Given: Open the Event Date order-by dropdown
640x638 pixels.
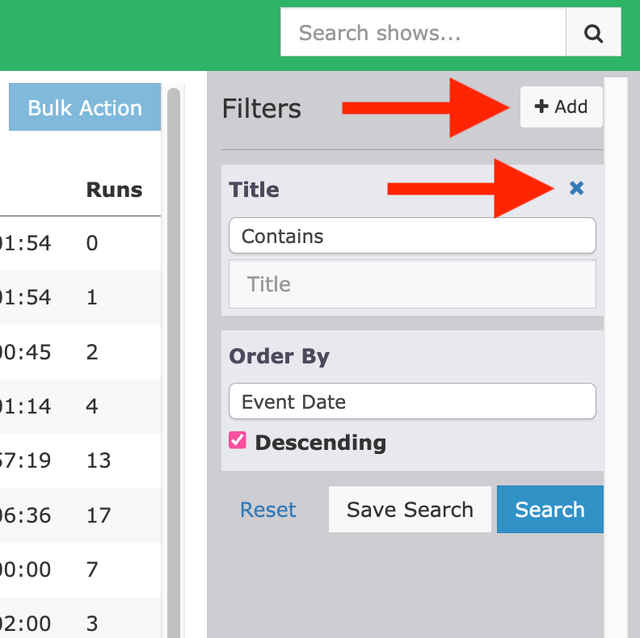Looking at the screenshot, I should 412,402.
